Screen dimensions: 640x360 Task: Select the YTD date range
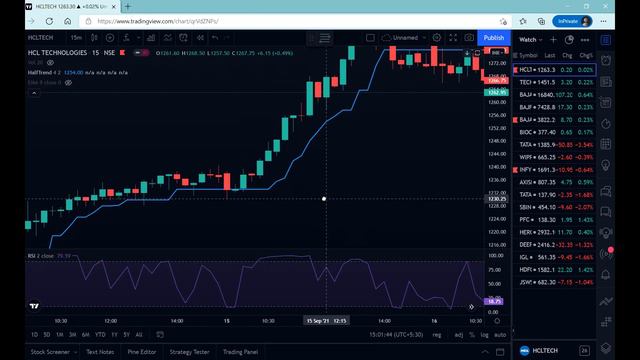pos(100,335)
